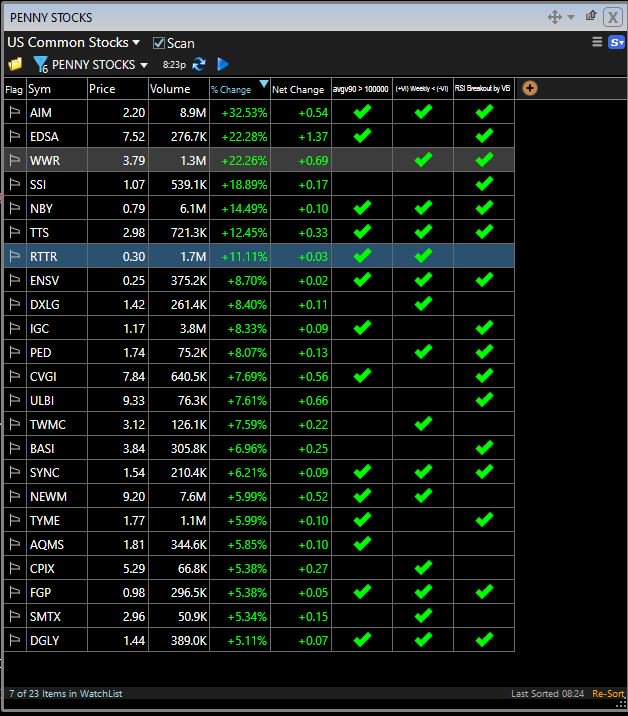Click the Re-Sort link
This screenshot has width=628, height=716.
click(x=608, y=693)
